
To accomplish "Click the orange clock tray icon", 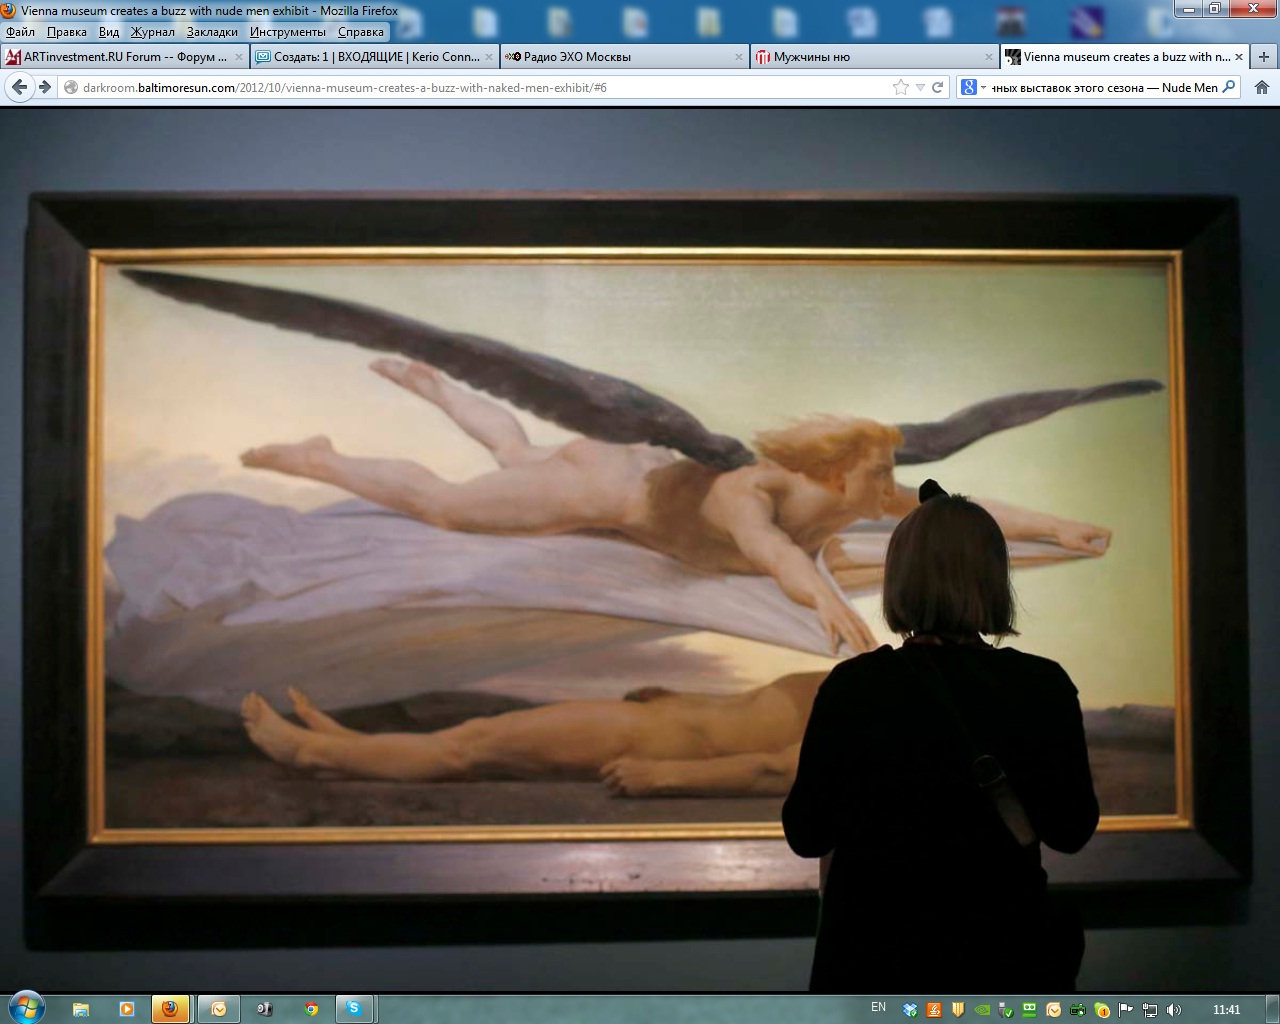I will pos(1053,1010).
